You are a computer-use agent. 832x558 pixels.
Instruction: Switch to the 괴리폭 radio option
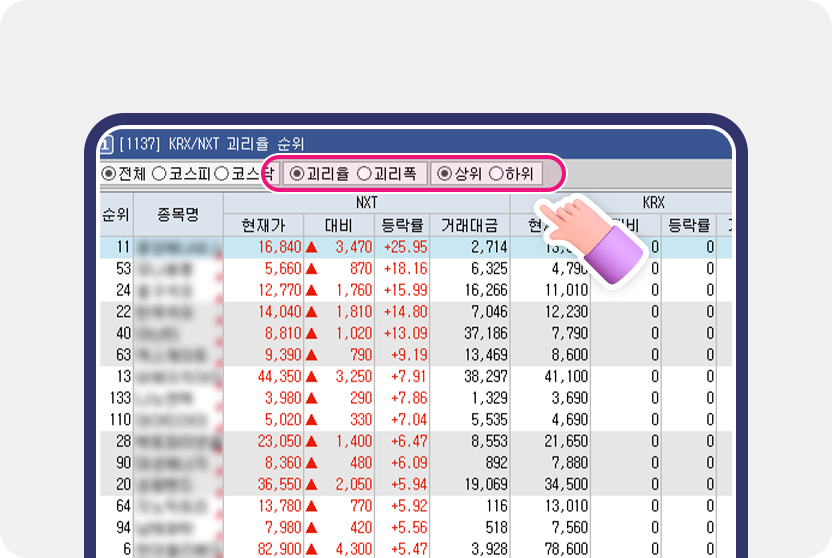(x=364, y=173)
